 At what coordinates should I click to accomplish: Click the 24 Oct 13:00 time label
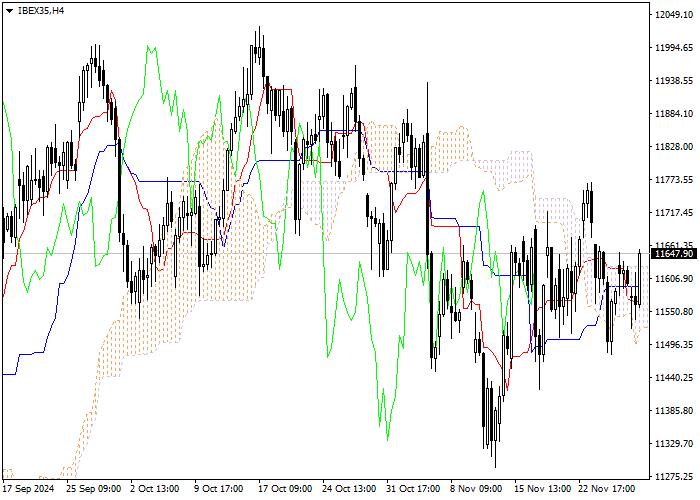click(349, 489)
